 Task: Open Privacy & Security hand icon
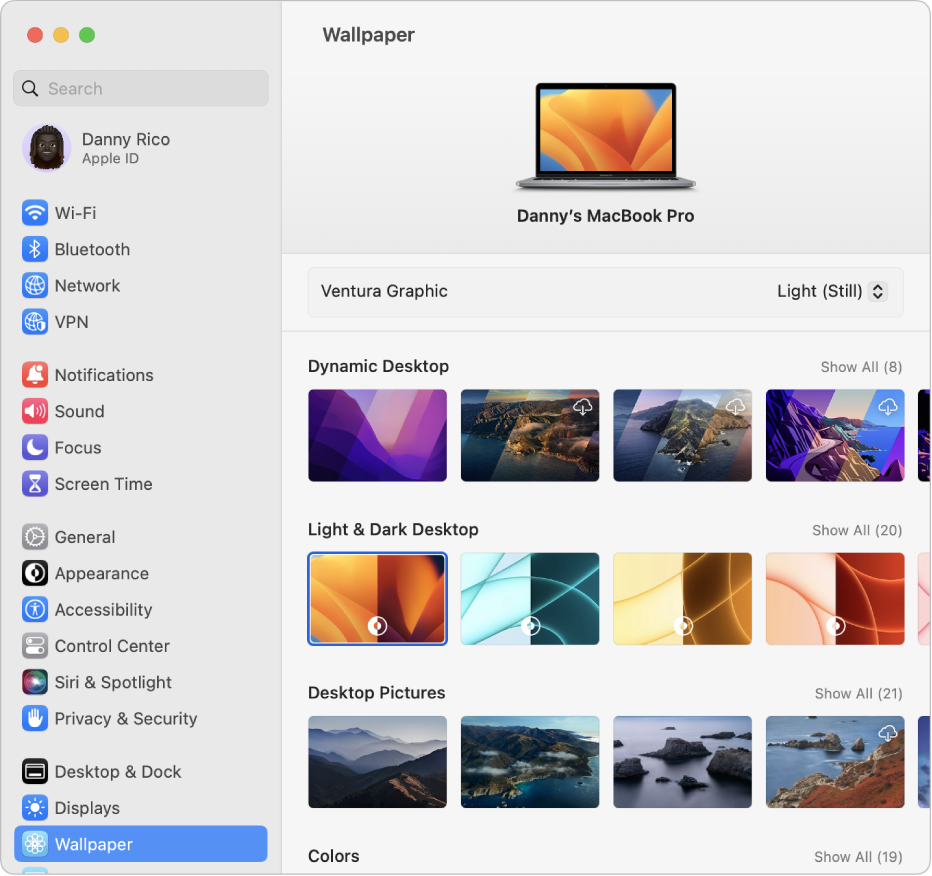coord(35,718)
